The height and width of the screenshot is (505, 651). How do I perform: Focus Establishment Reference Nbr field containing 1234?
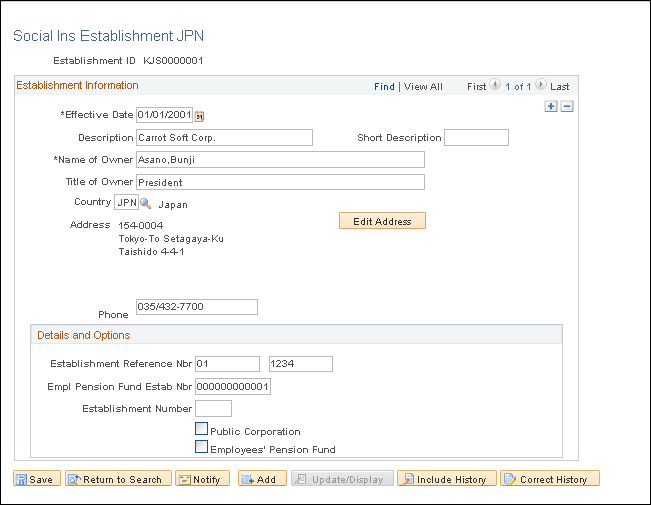[x=301, y=364]
